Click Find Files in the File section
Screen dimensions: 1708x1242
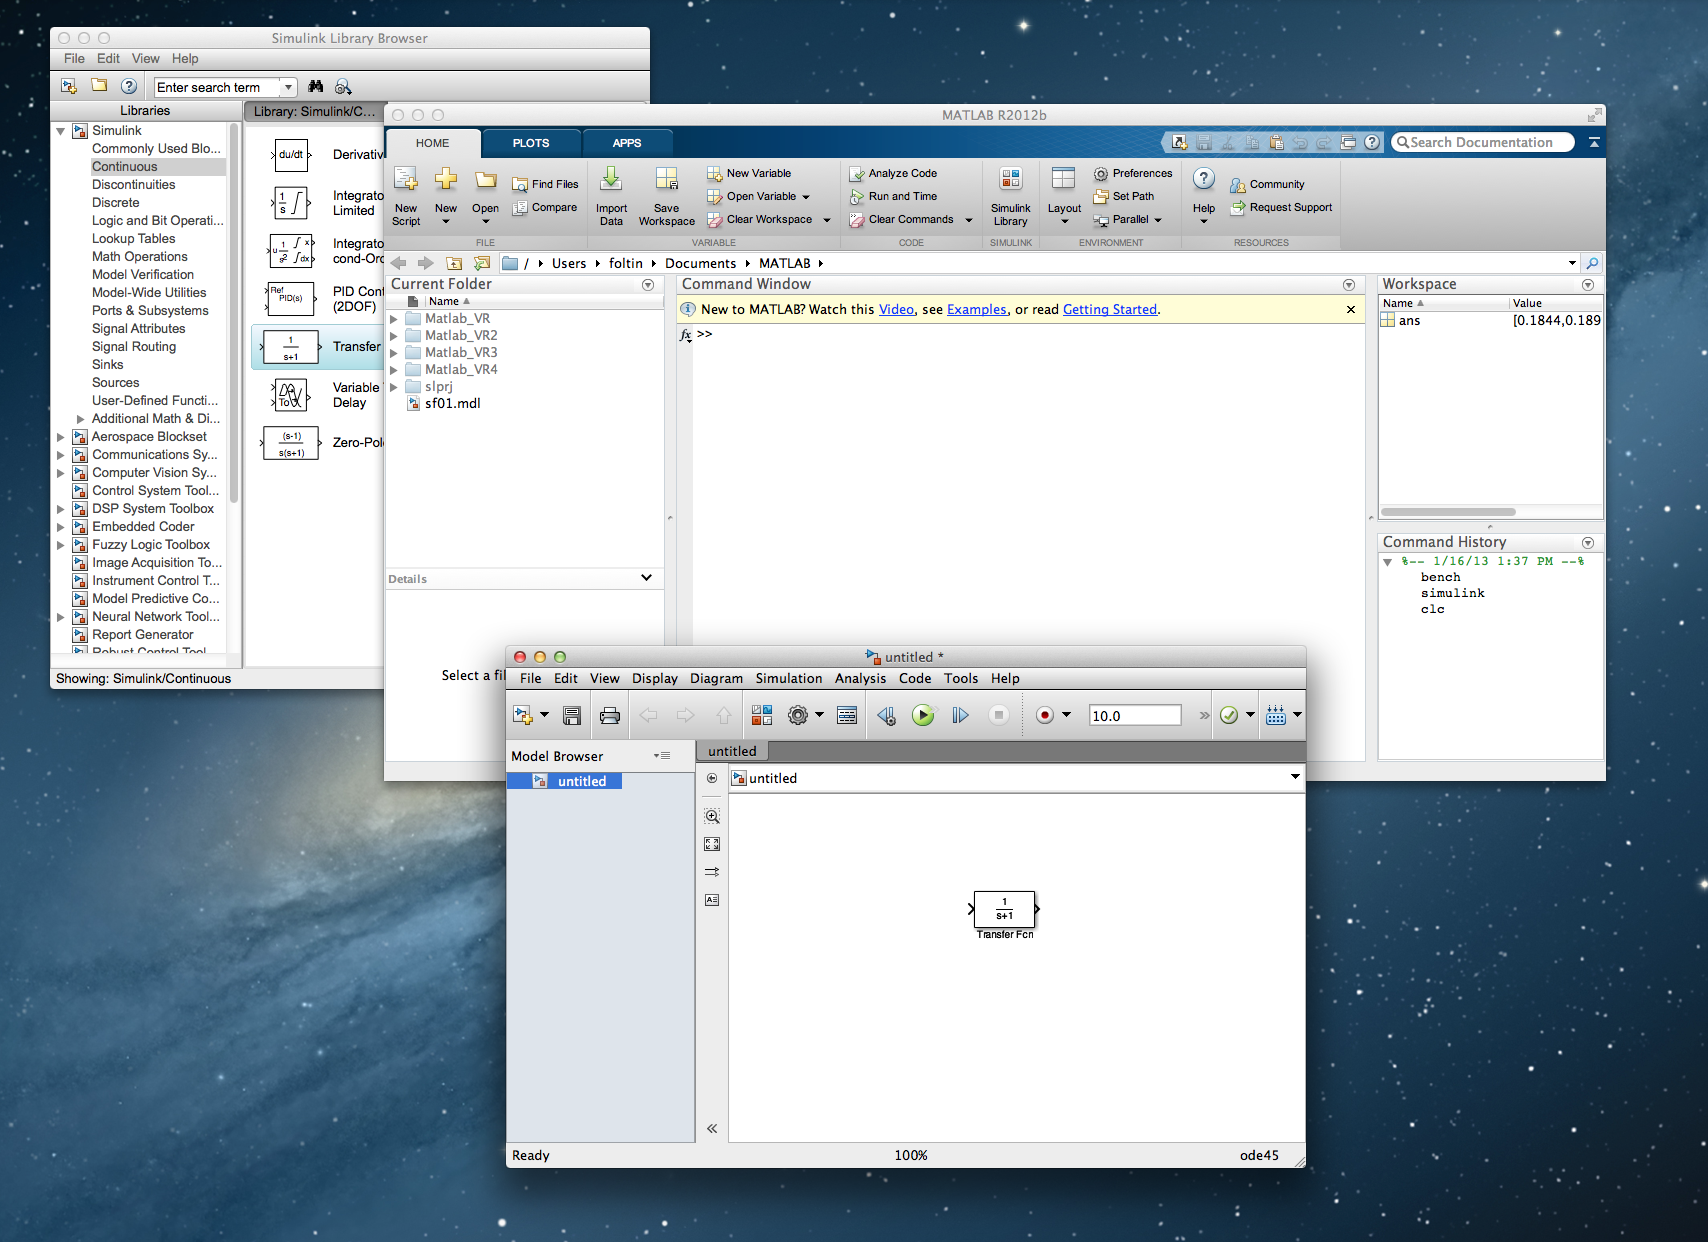[x=546, y=184]
